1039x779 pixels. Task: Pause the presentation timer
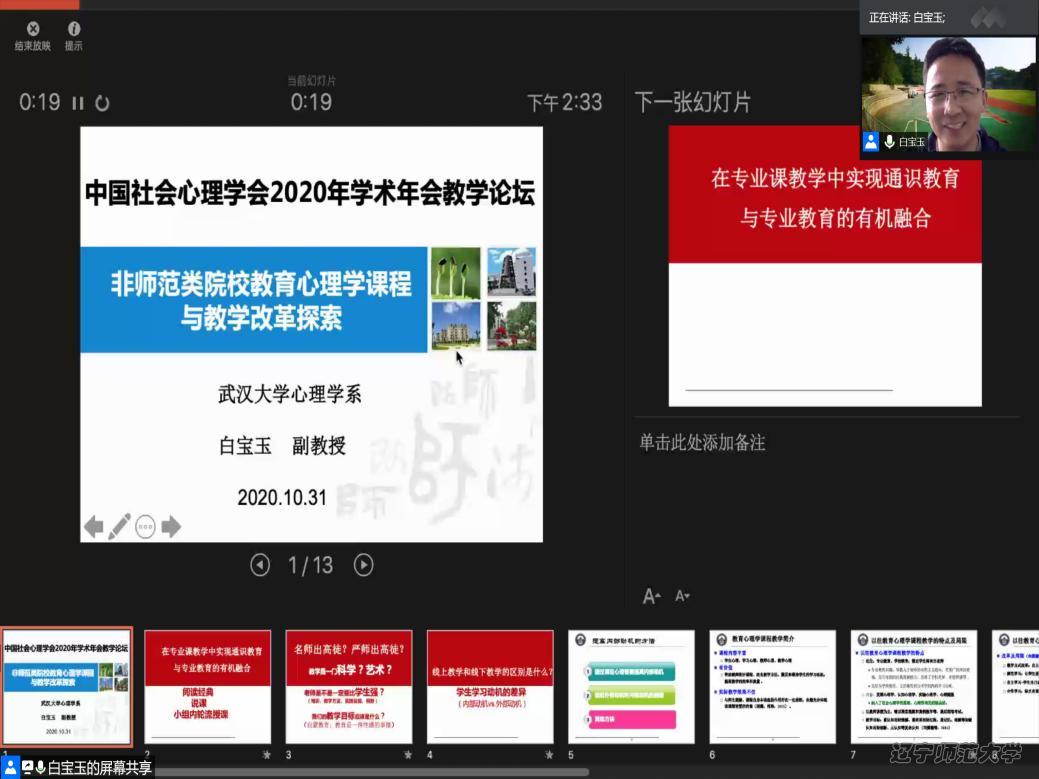pos(78,103)
